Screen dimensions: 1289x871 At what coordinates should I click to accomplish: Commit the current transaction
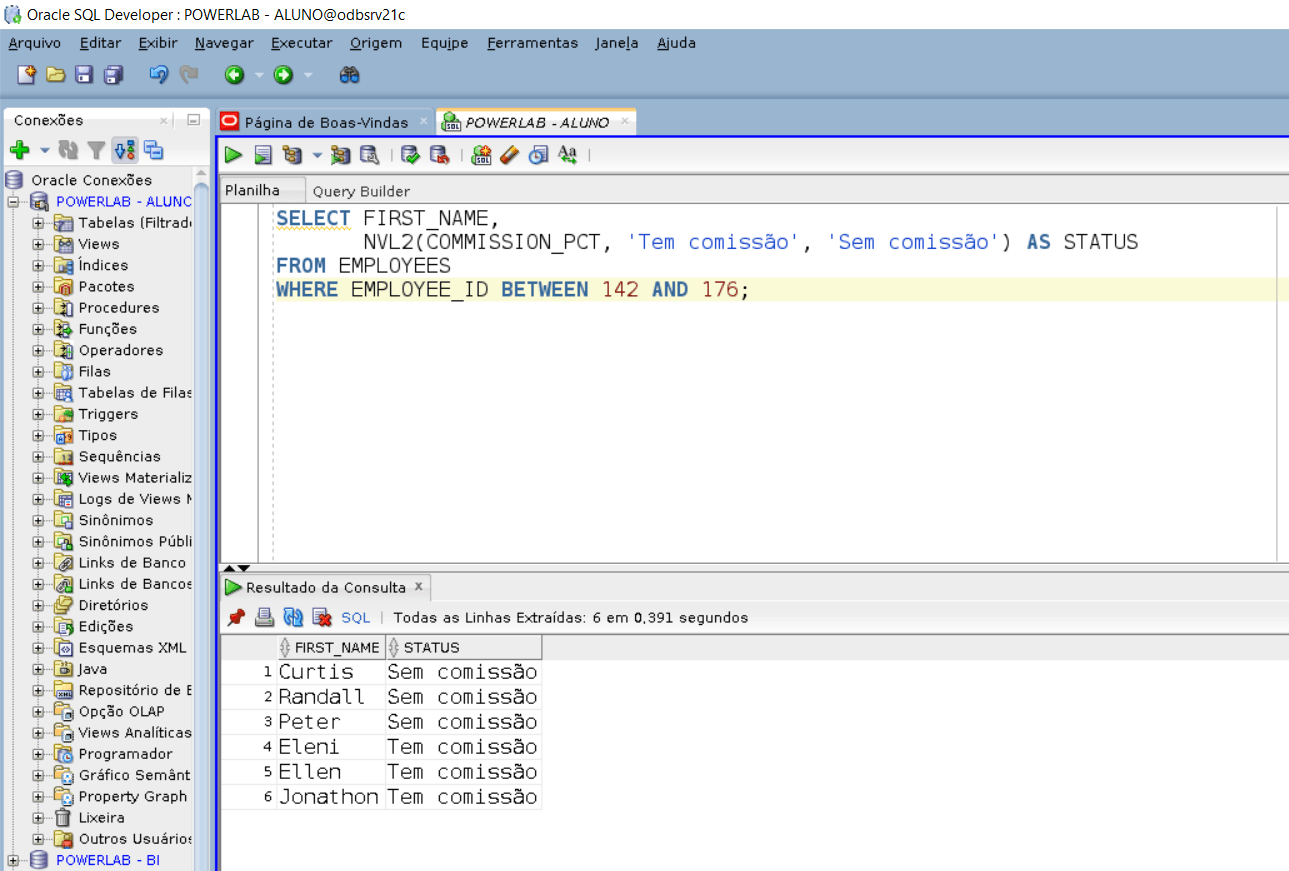(x=410, y=153)
